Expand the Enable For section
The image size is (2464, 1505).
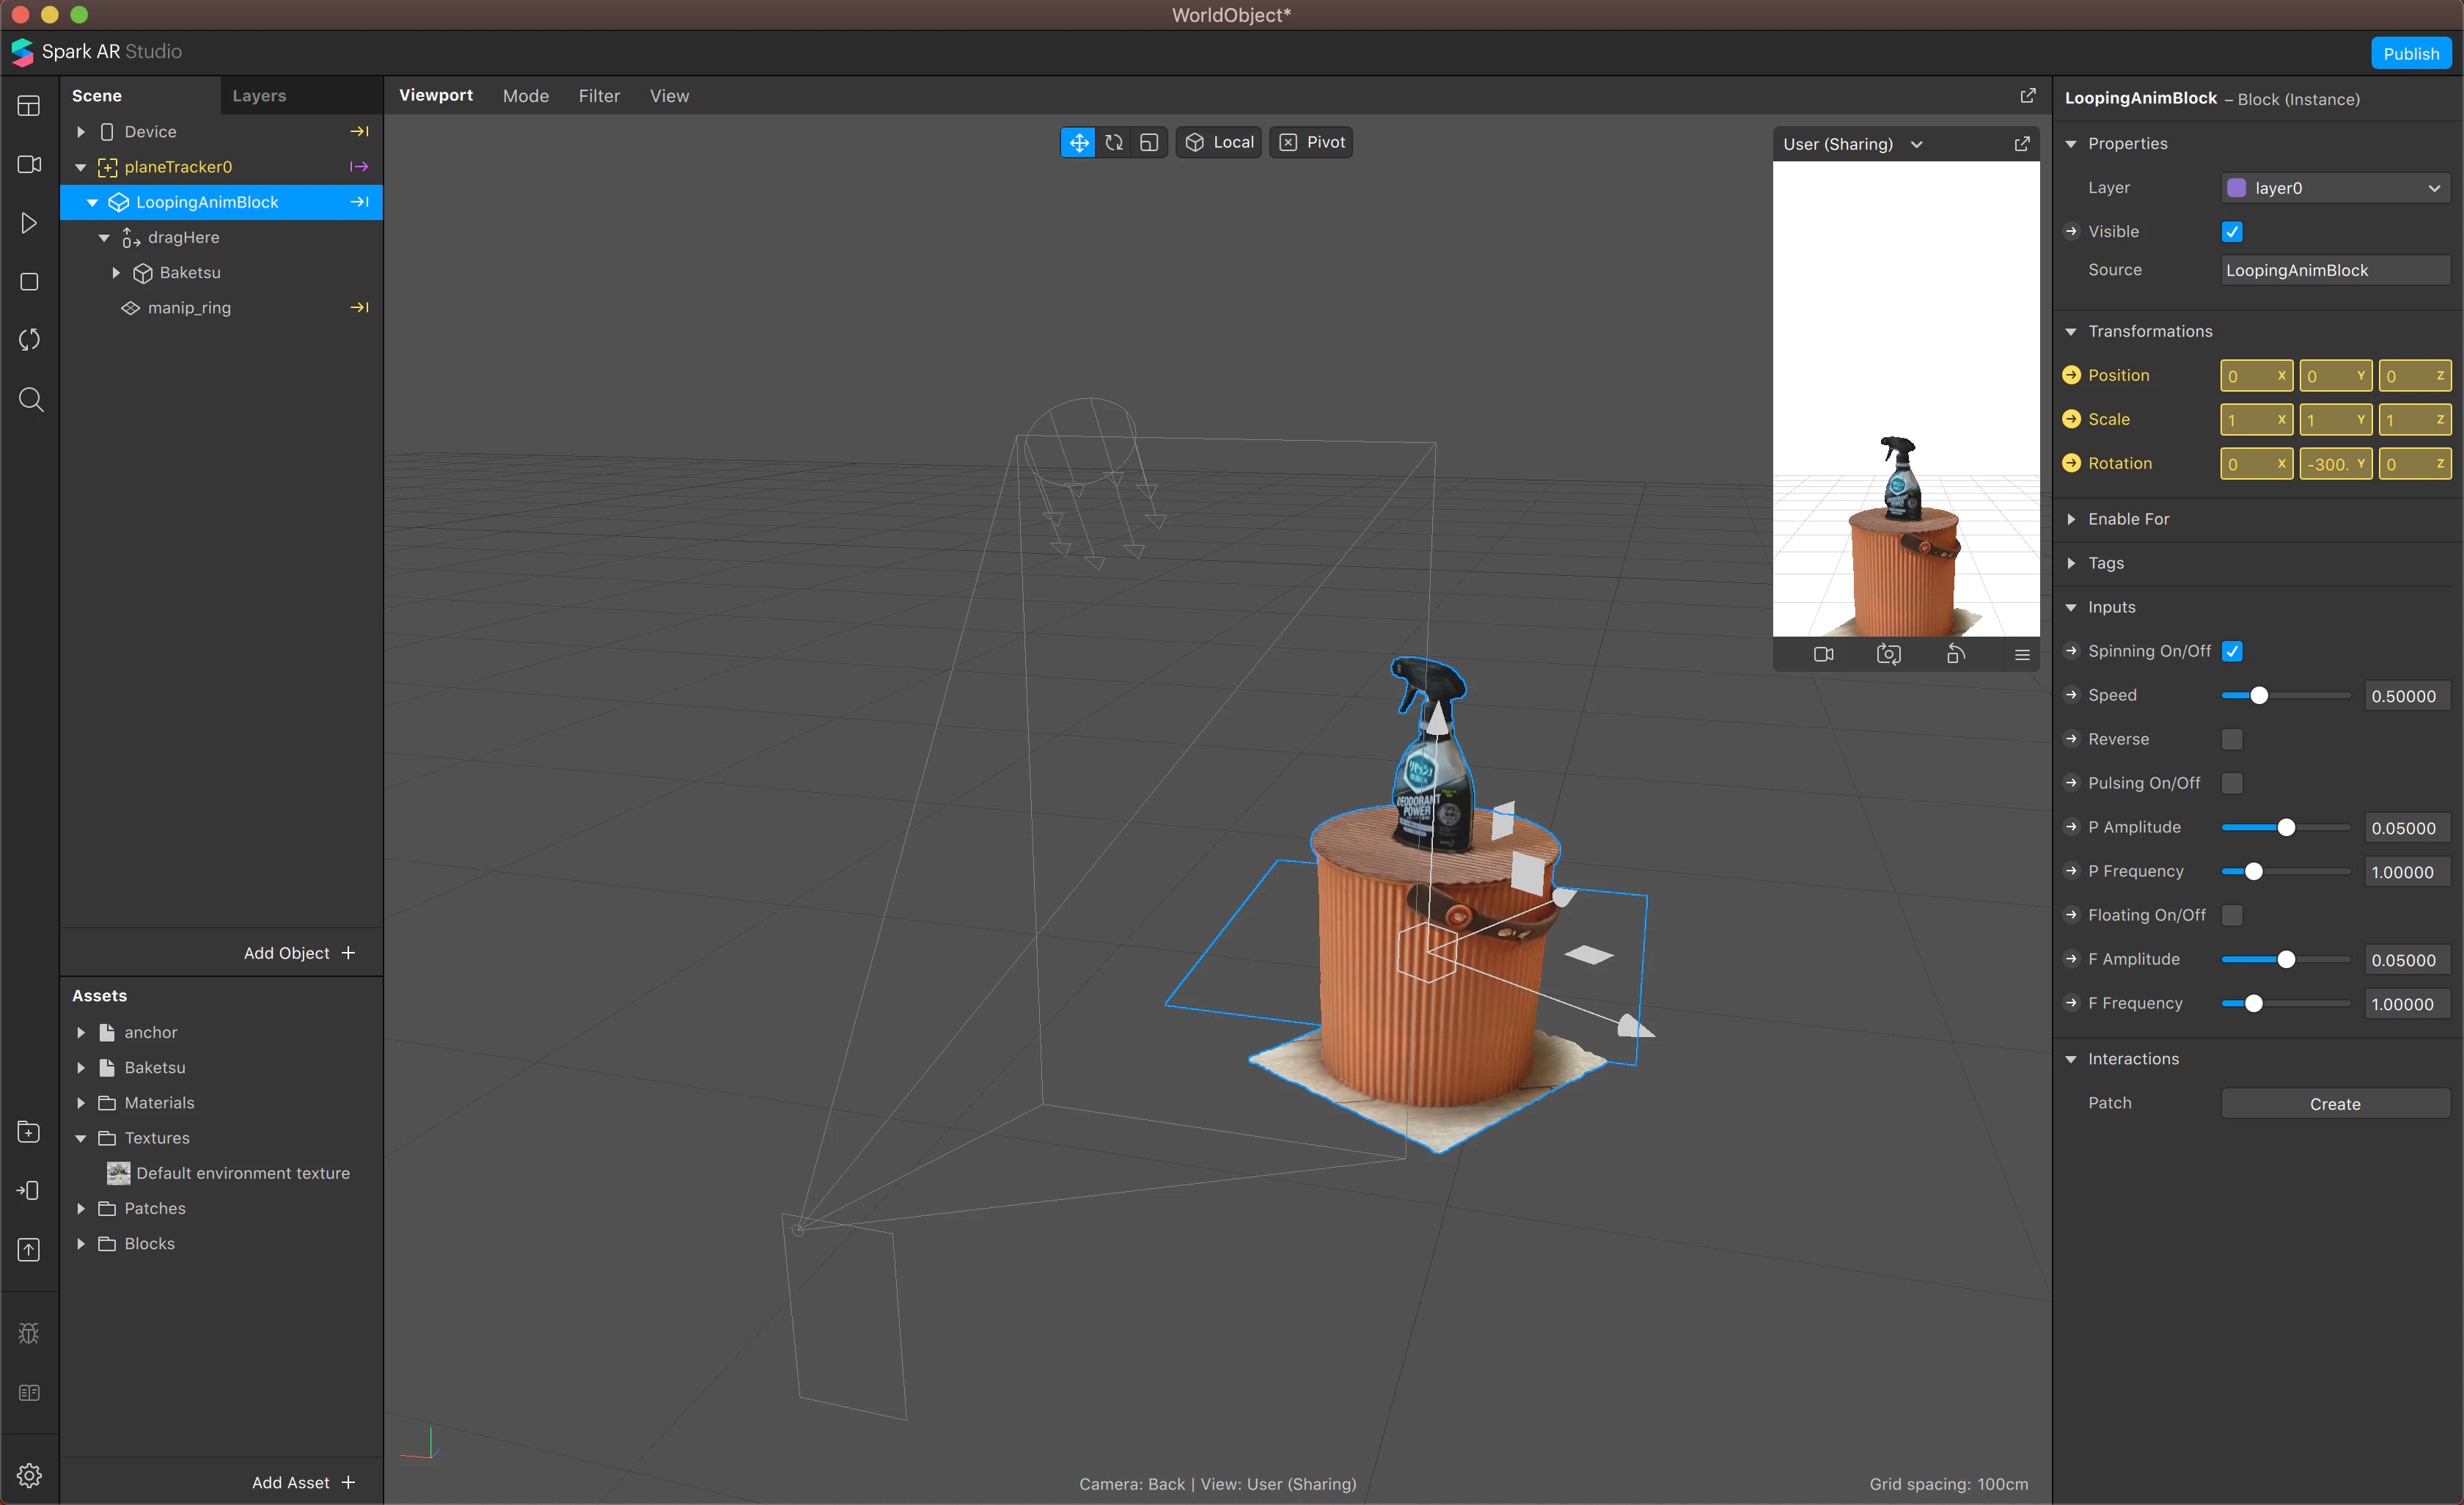(2071, 519)
